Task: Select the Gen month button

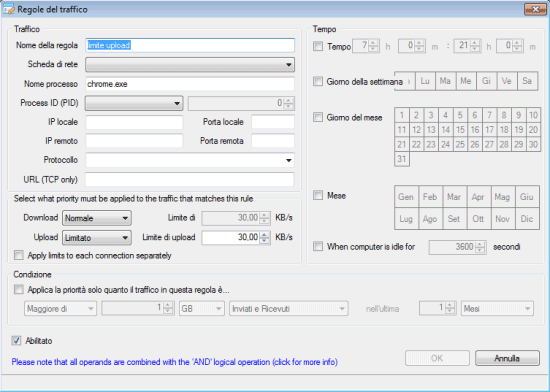Action: (406, 197)
